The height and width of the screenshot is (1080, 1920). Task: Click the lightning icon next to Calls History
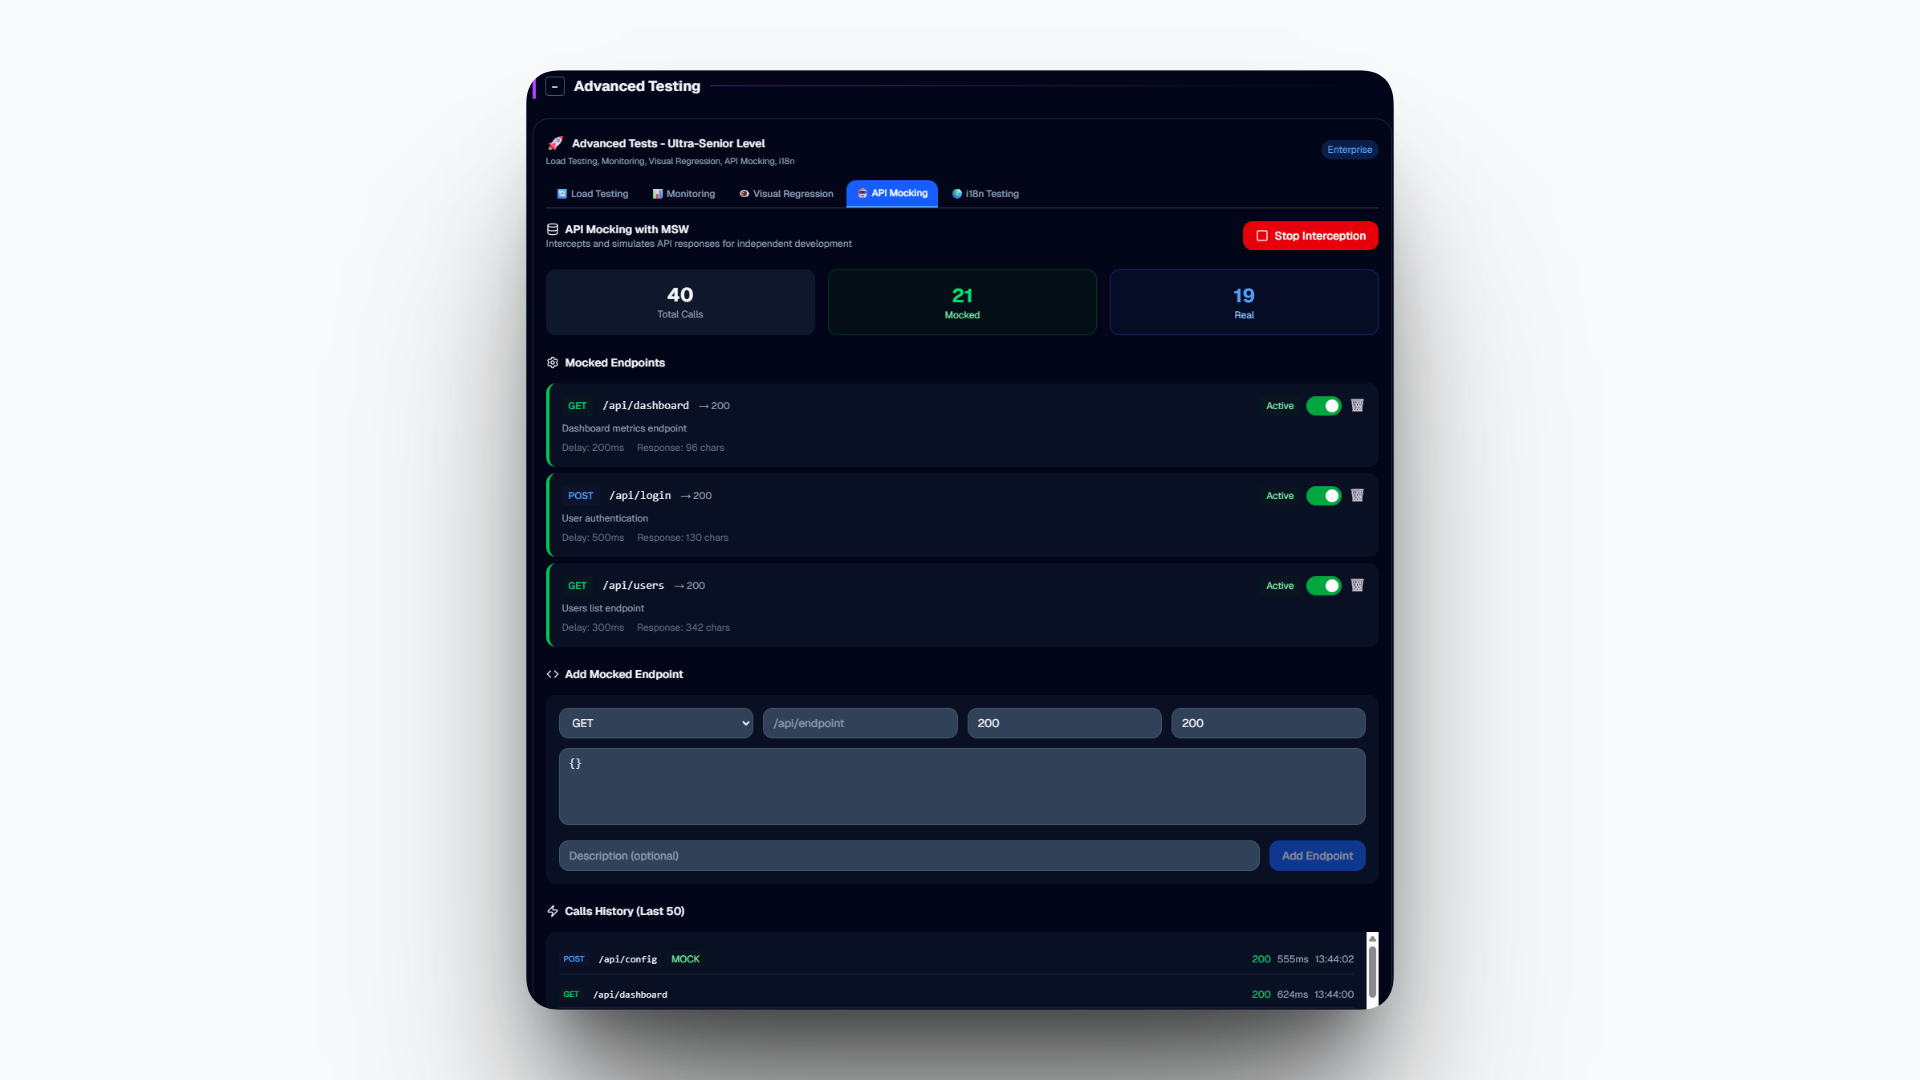point(552,911)
